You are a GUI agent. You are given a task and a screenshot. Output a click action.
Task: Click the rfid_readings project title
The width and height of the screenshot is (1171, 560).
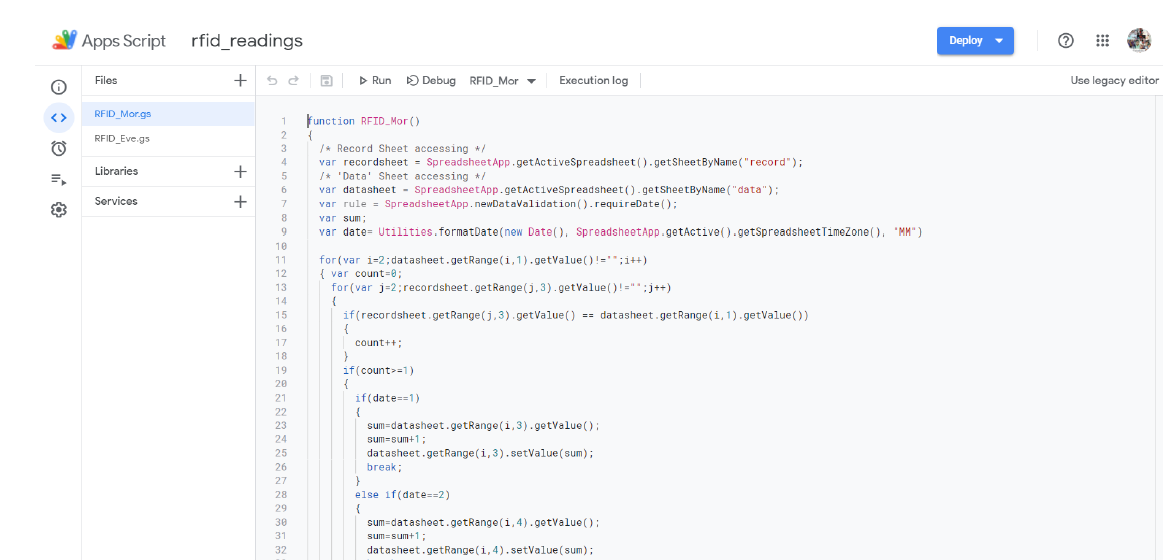tap(247, 41)
